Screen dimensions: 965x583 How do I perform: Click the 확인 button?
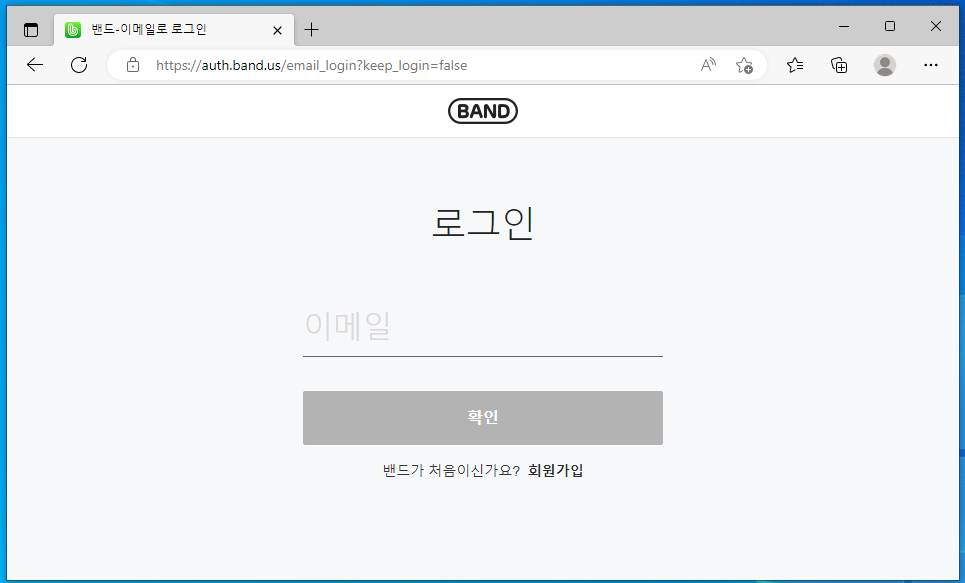[x=482, y=417]
